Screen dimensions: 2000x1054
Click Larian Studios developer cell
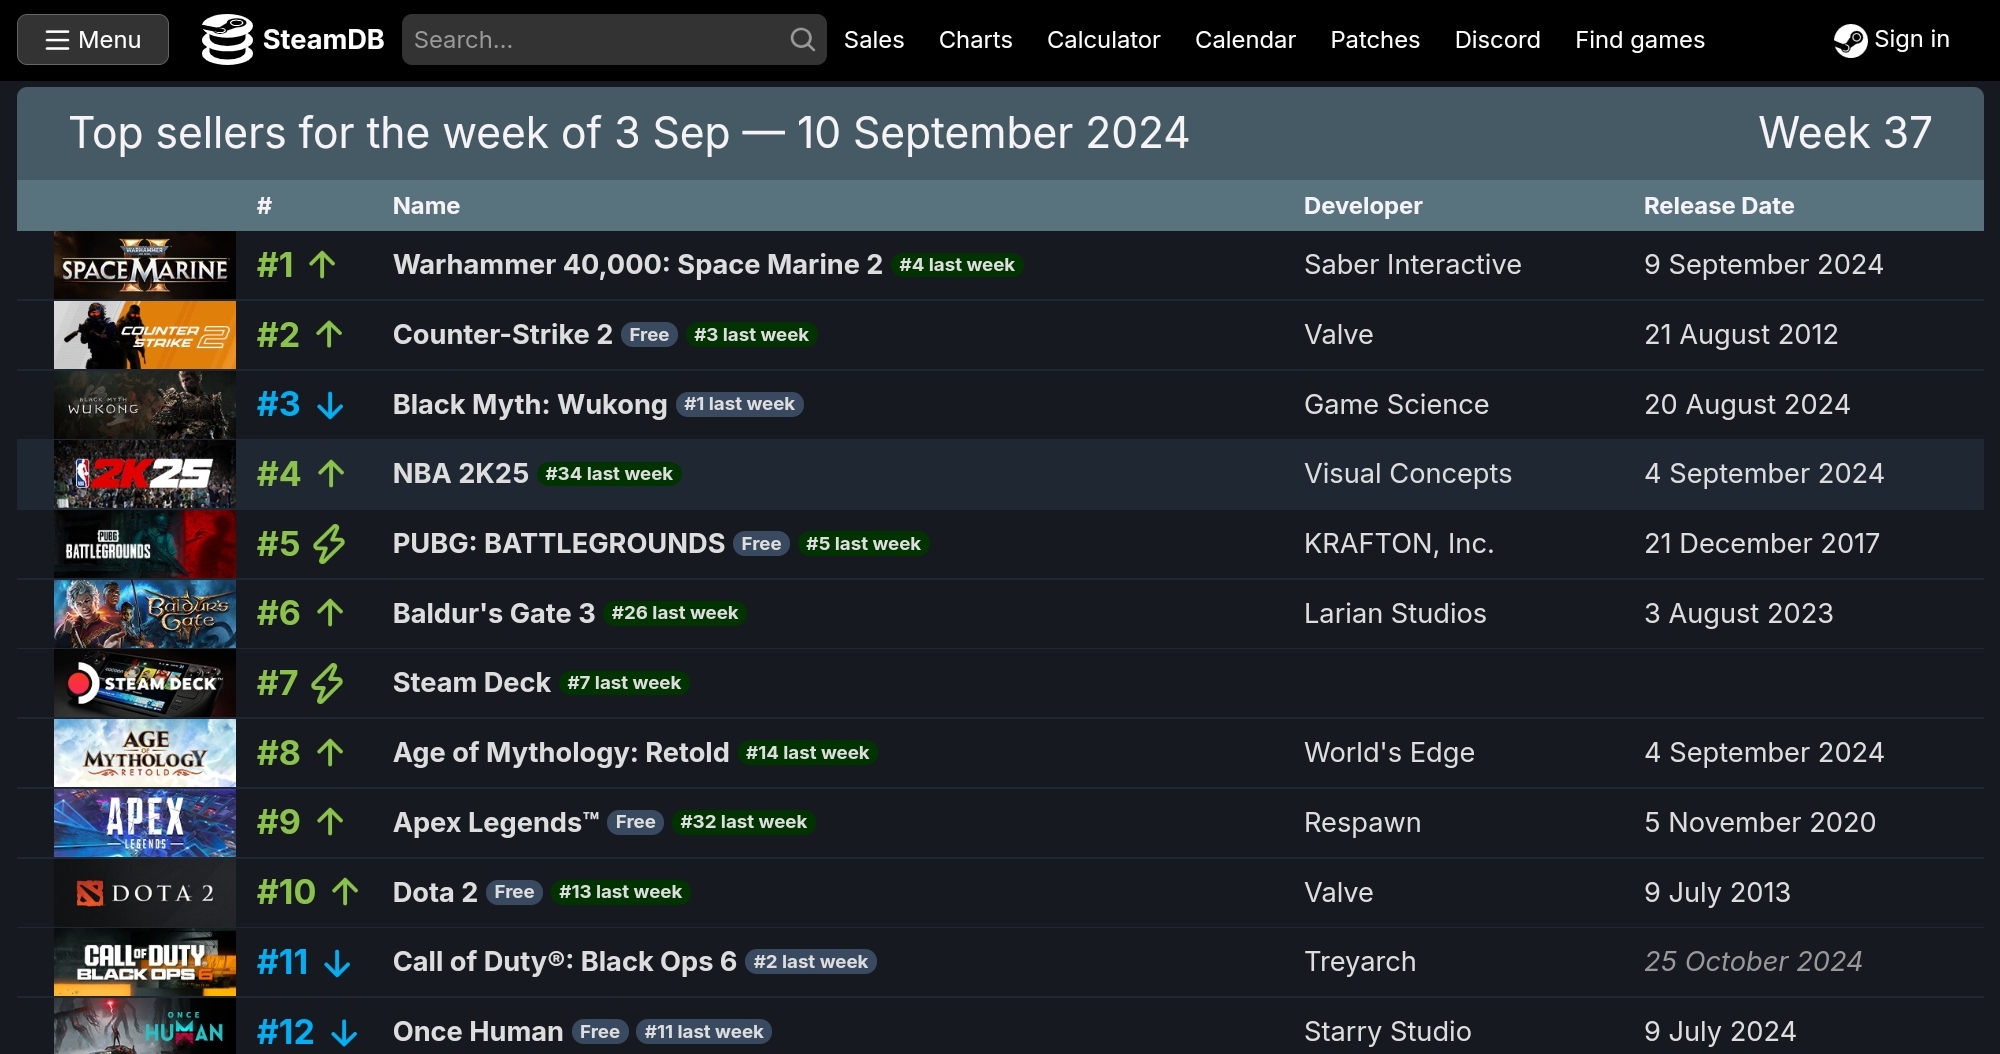tap(1395, 614)
